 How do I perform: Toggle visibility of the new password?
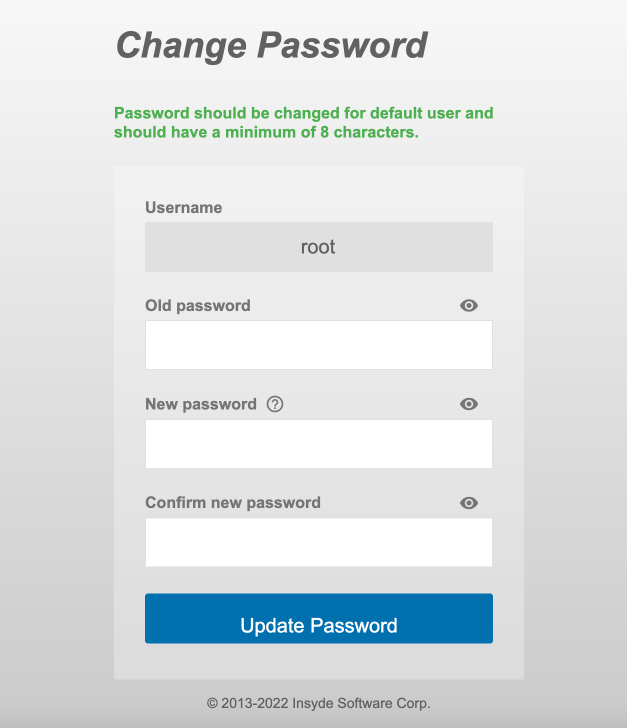[469, 404]
